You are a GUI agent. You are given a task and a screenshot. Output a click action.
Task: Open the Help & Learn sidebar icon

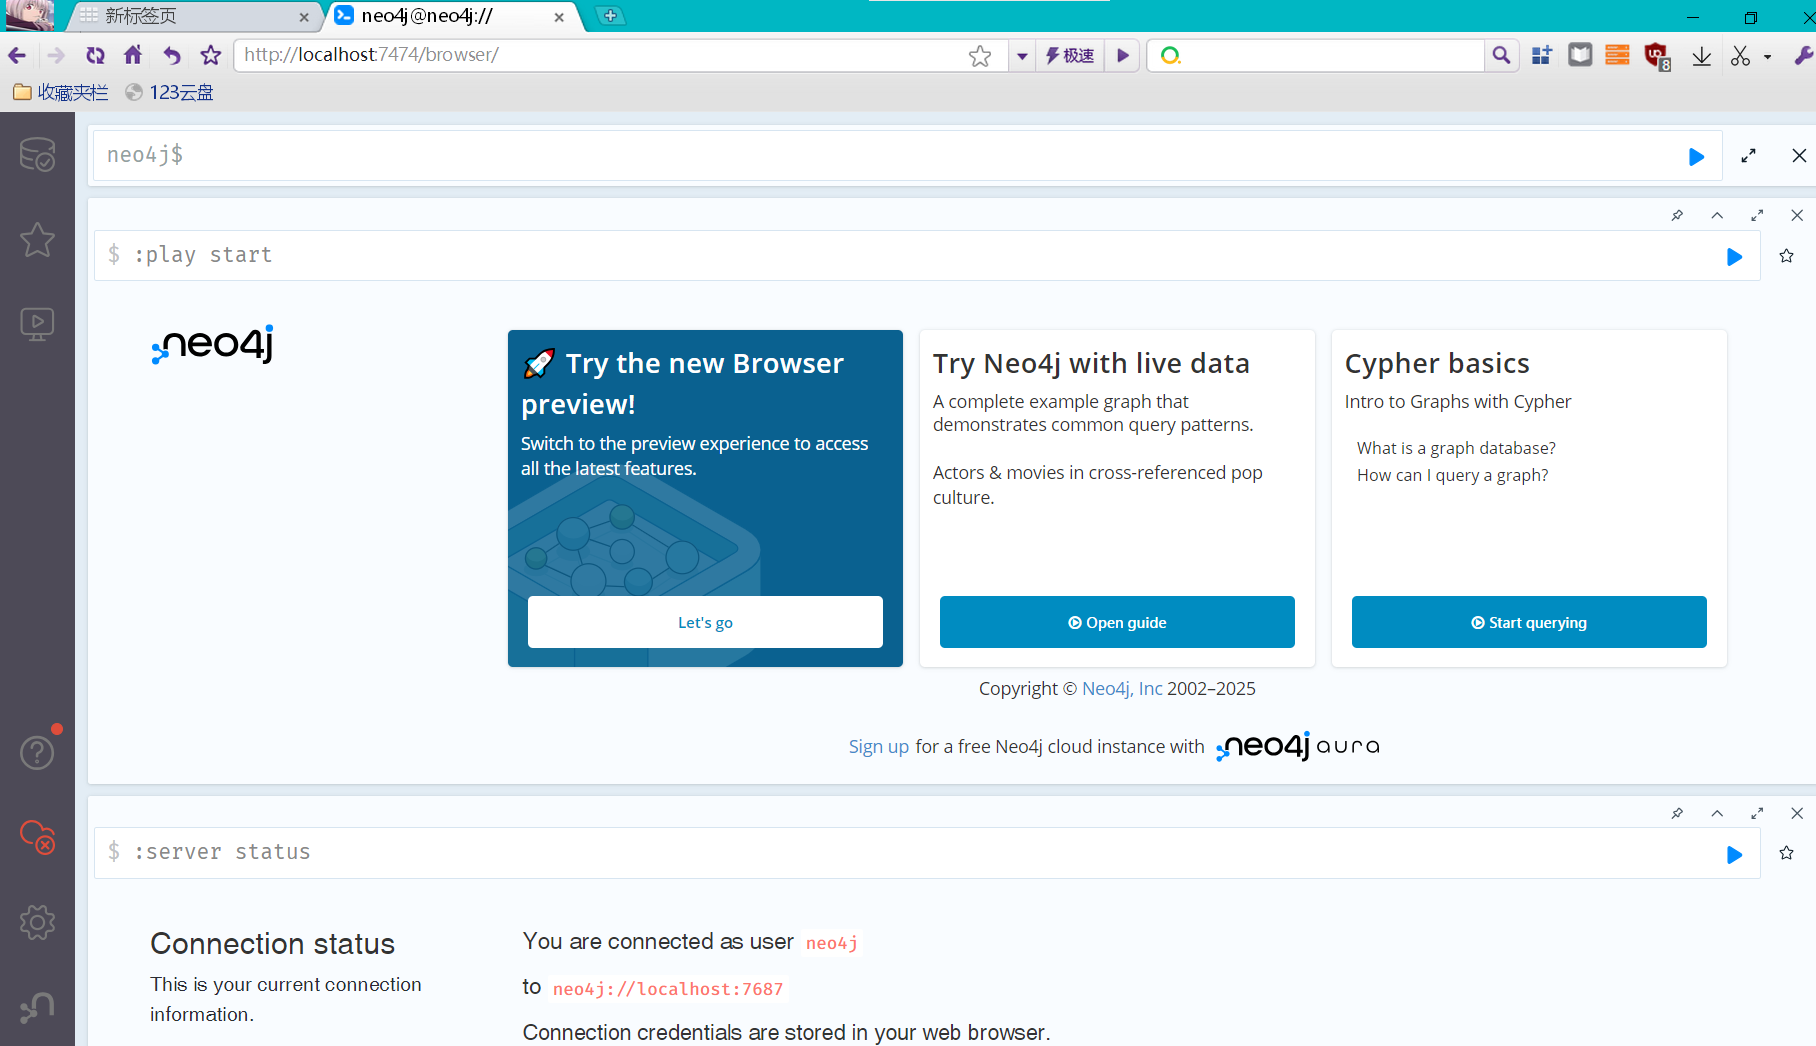[x=37, y=752]
